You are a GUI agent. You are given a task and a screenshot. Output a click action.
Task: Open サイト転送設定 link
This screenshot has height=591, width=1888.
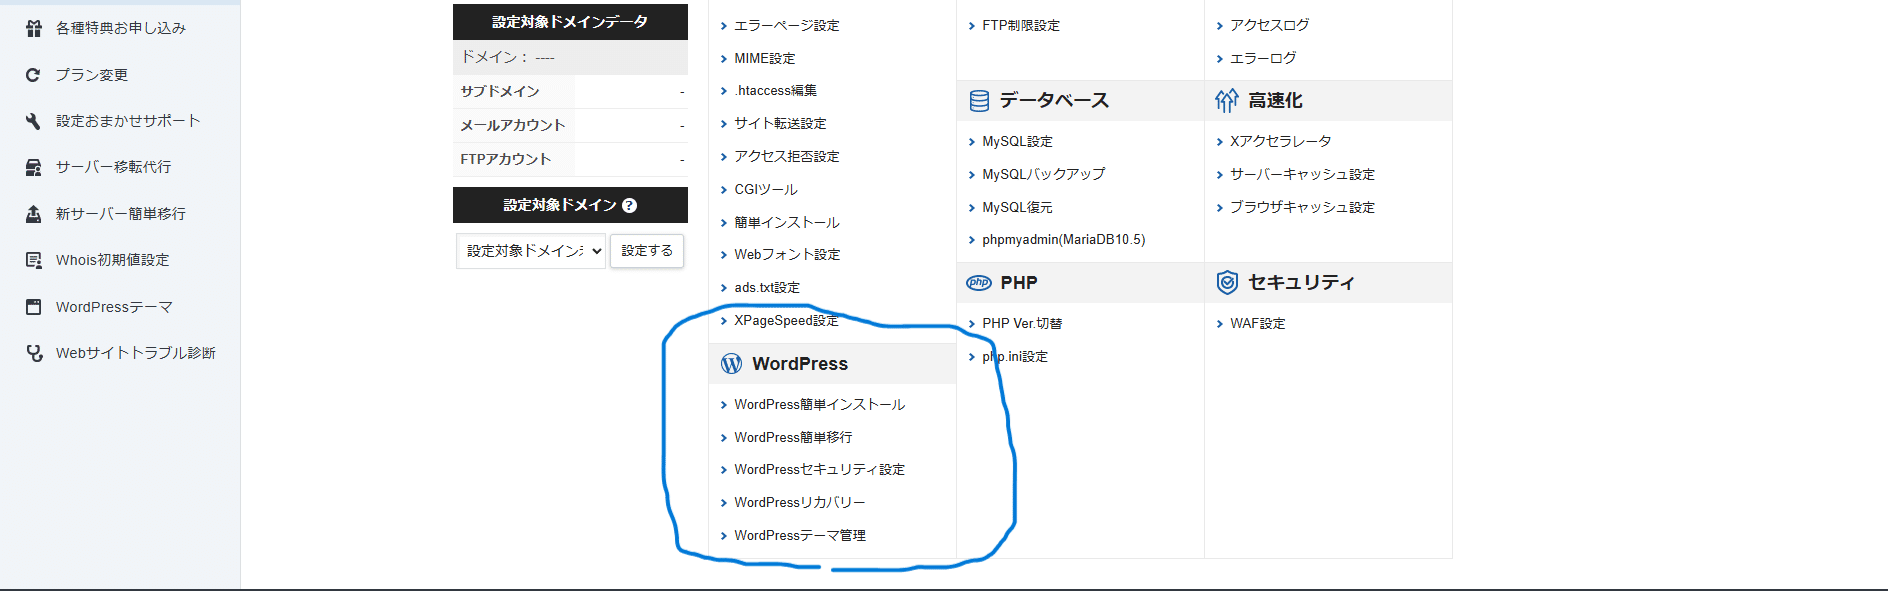tap(780, 123)
